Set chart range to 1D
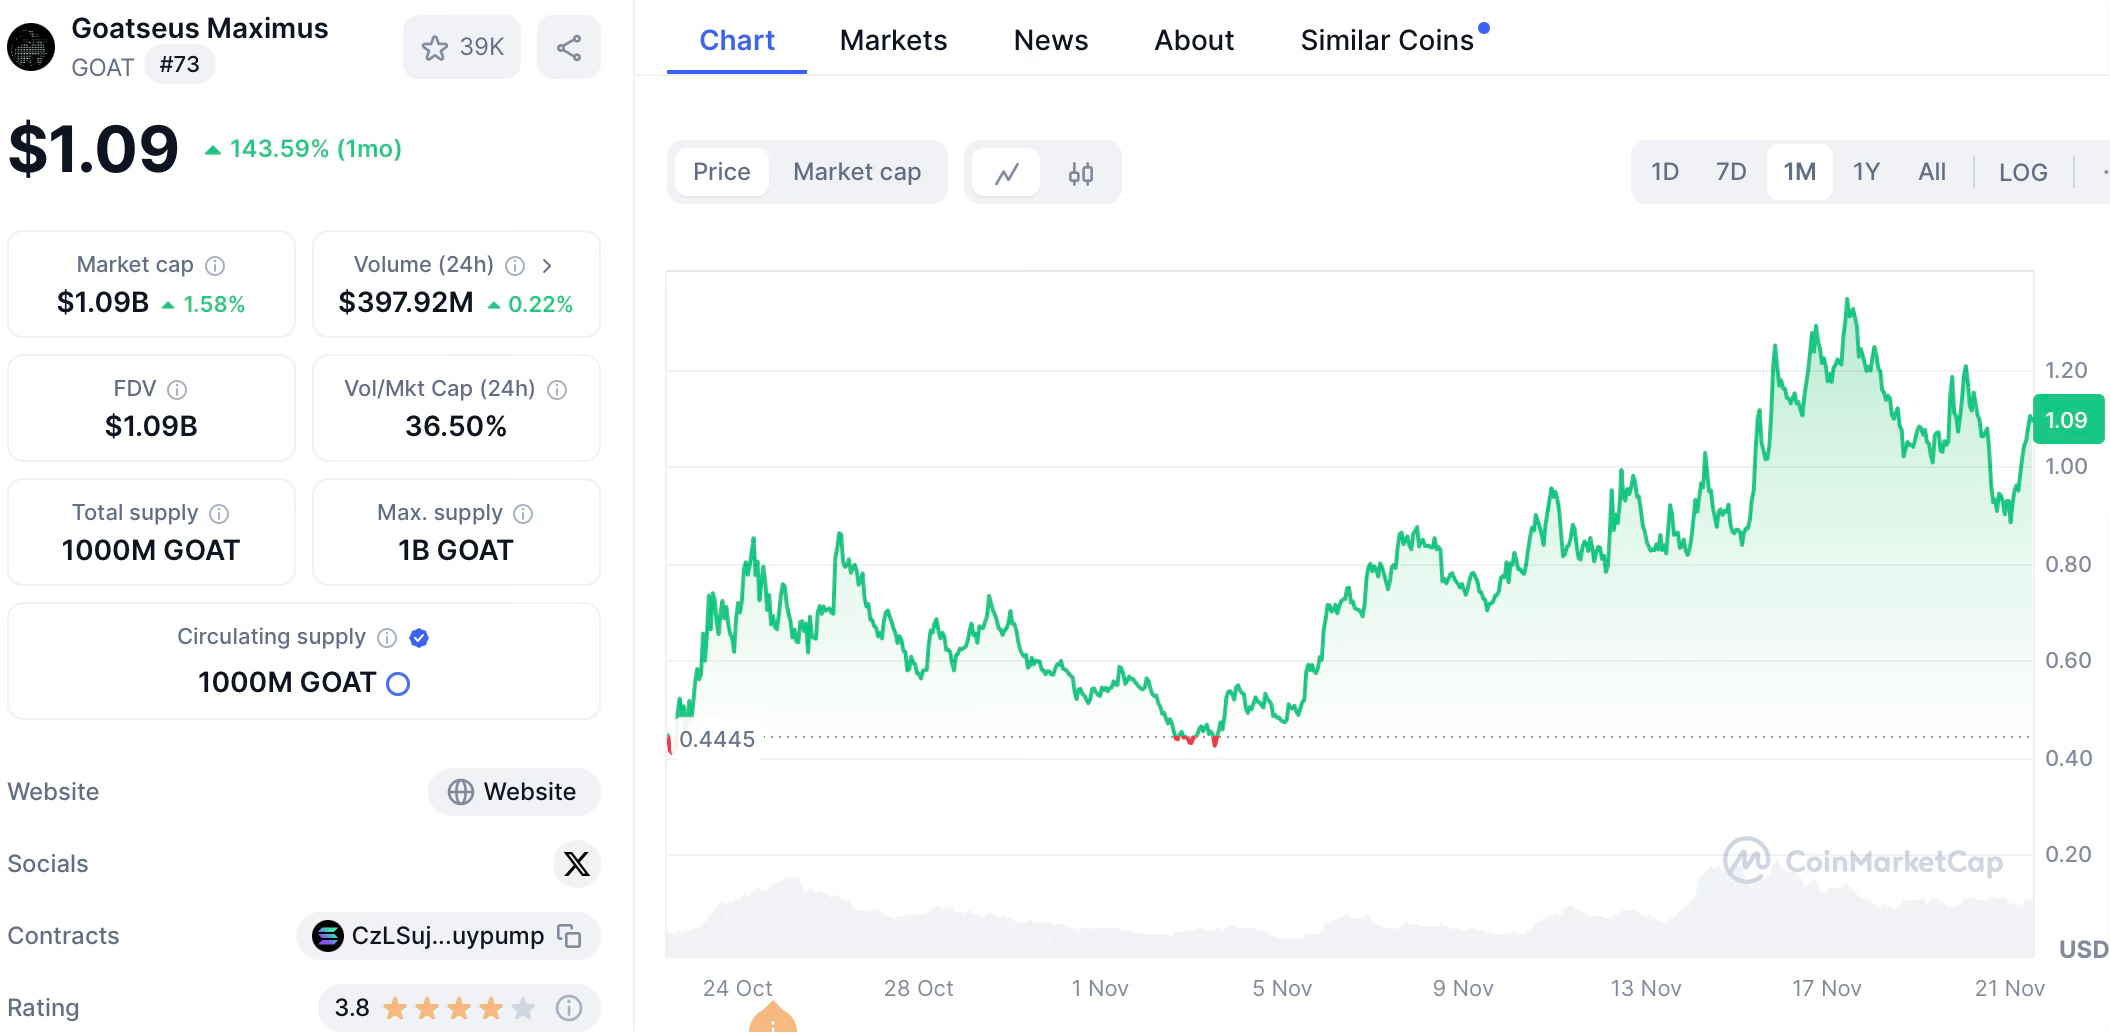Screen dimensions: 2110x1032 pyautogui.click(x=1665, y=172)
